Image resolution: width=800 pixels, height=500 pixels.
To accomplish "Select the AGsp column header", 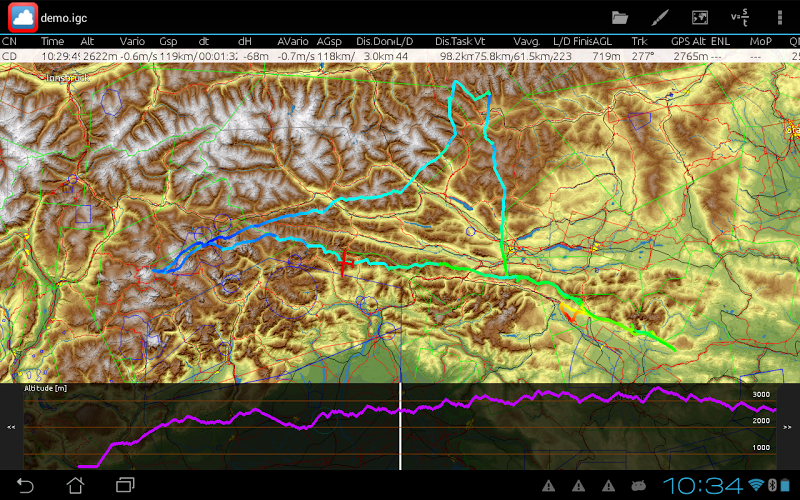I will click(x=329, y=41).
